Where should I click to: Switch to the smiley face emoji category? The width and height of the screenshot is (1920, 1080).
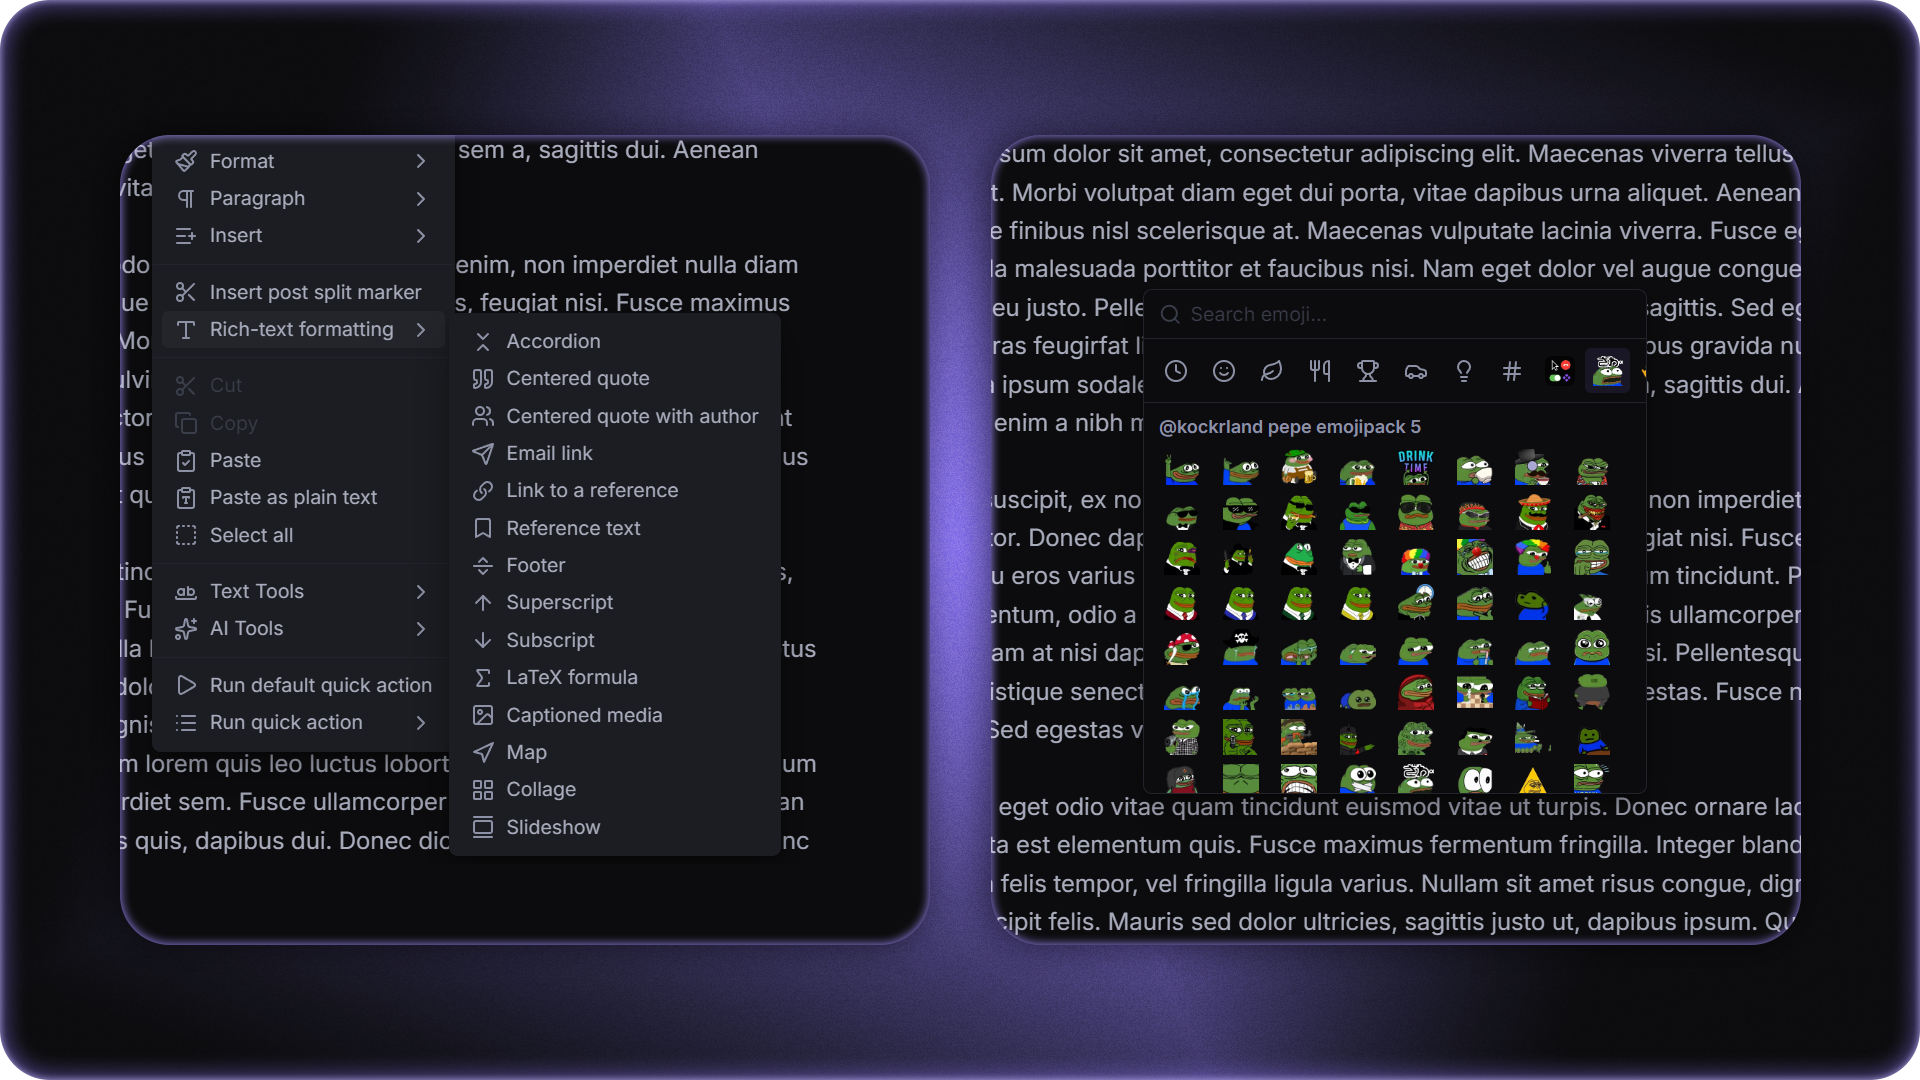point(1224,371)
